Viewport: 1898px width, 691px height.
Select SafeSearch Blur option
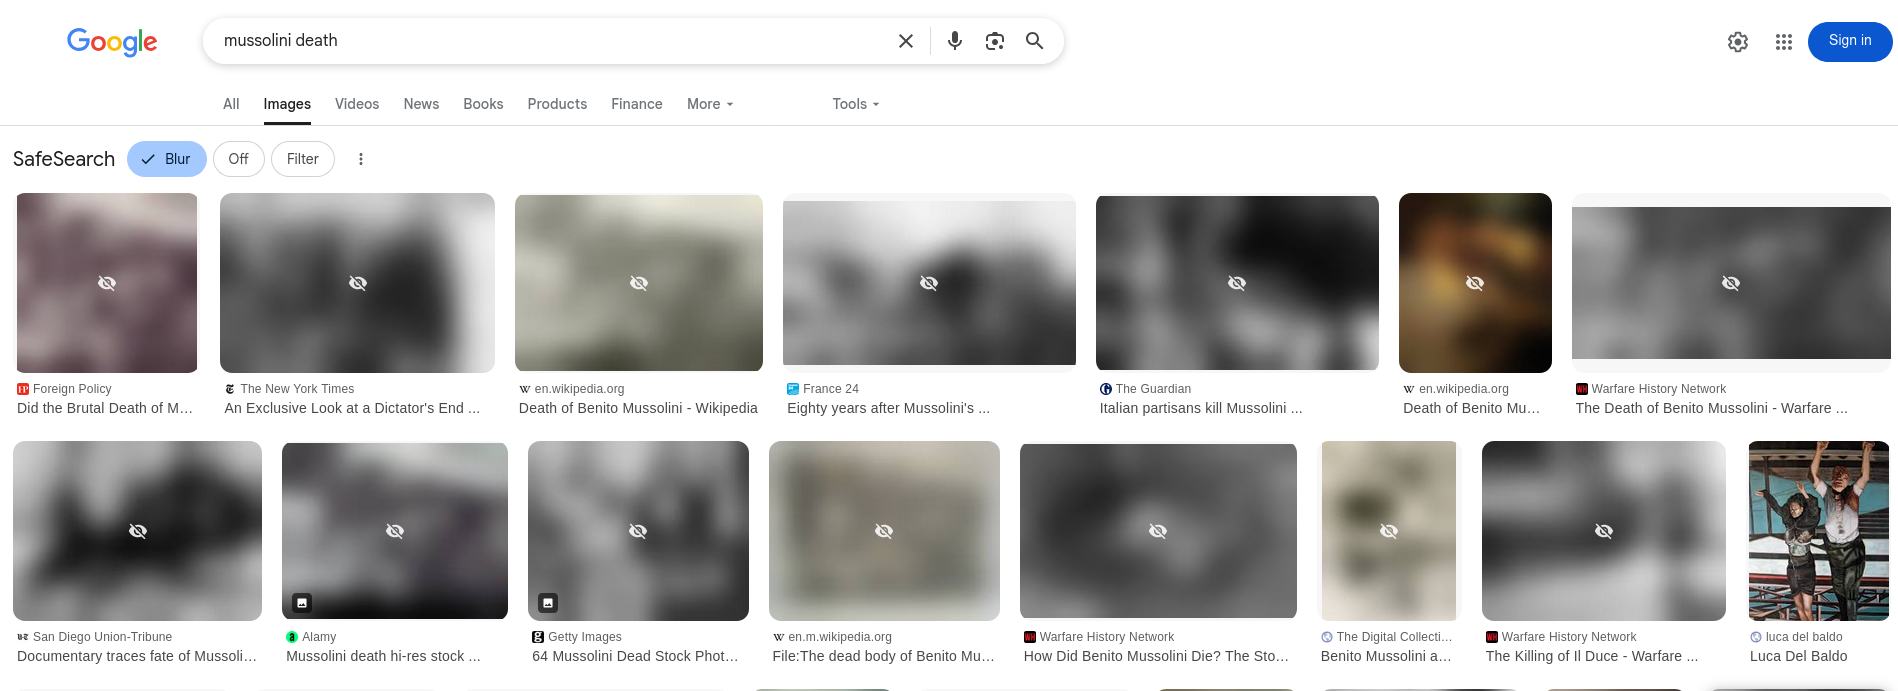[167, 159]
